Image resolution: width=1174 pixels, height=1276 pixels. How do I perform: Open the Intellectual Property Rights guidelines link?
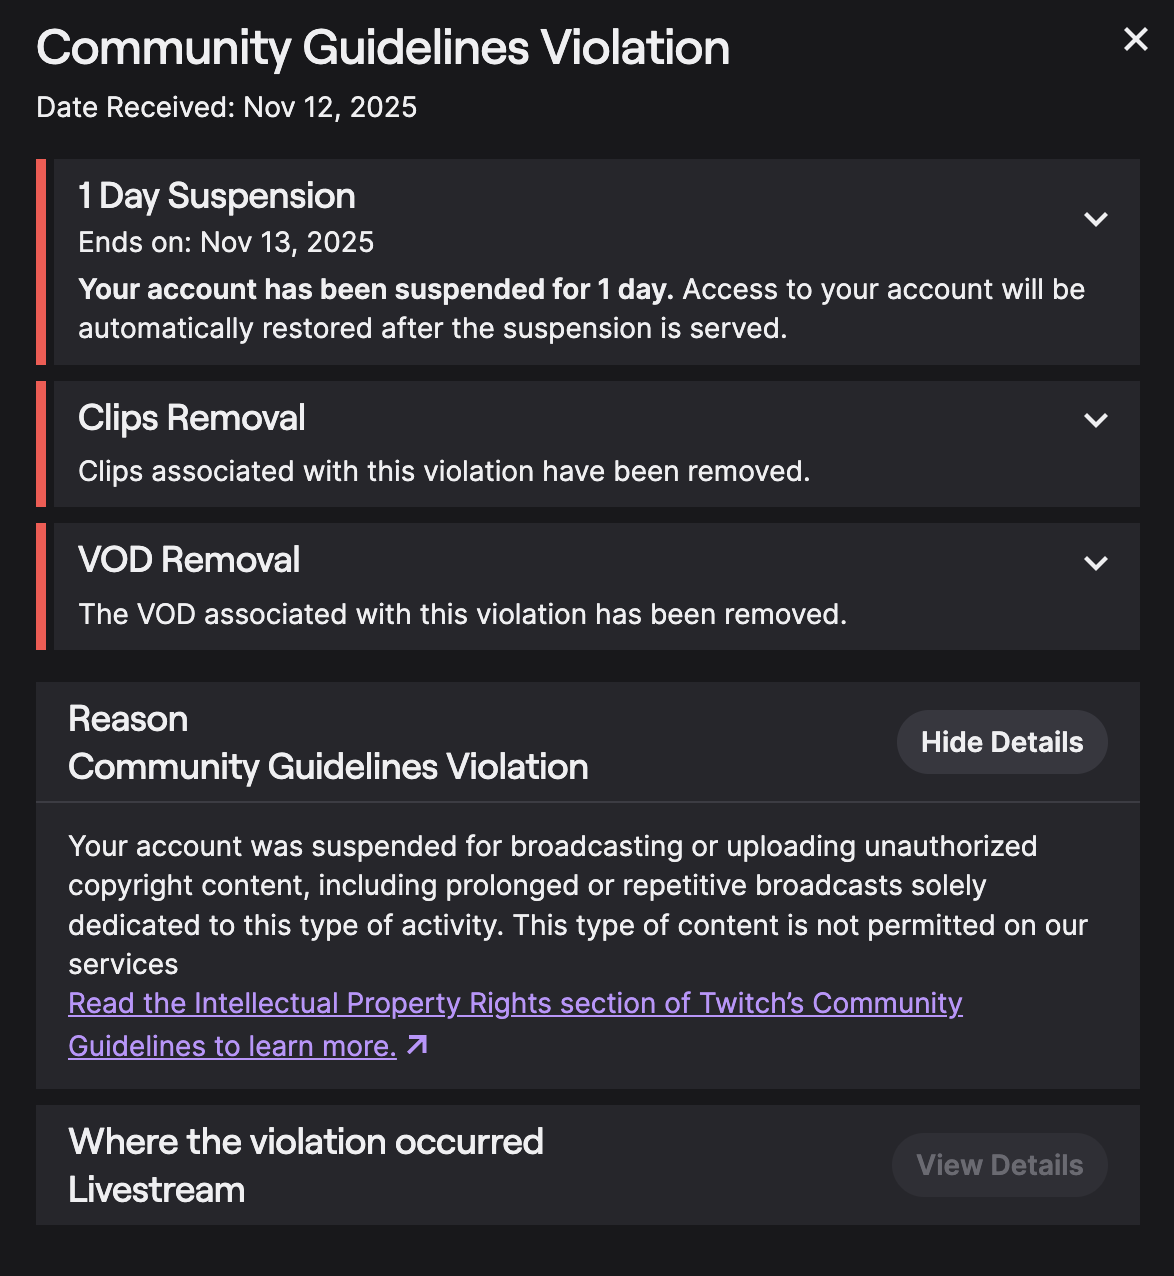click(x=514, y=1003)
